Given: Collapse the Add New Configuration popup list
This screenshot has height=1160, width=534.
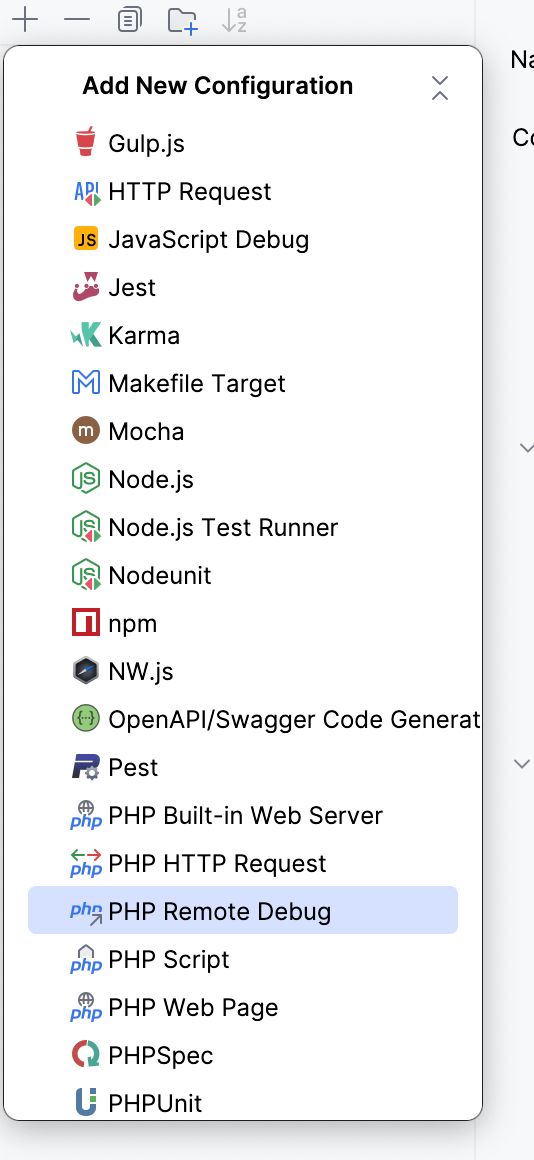Looking at the screenshot, I should click(x=440, y=87).
